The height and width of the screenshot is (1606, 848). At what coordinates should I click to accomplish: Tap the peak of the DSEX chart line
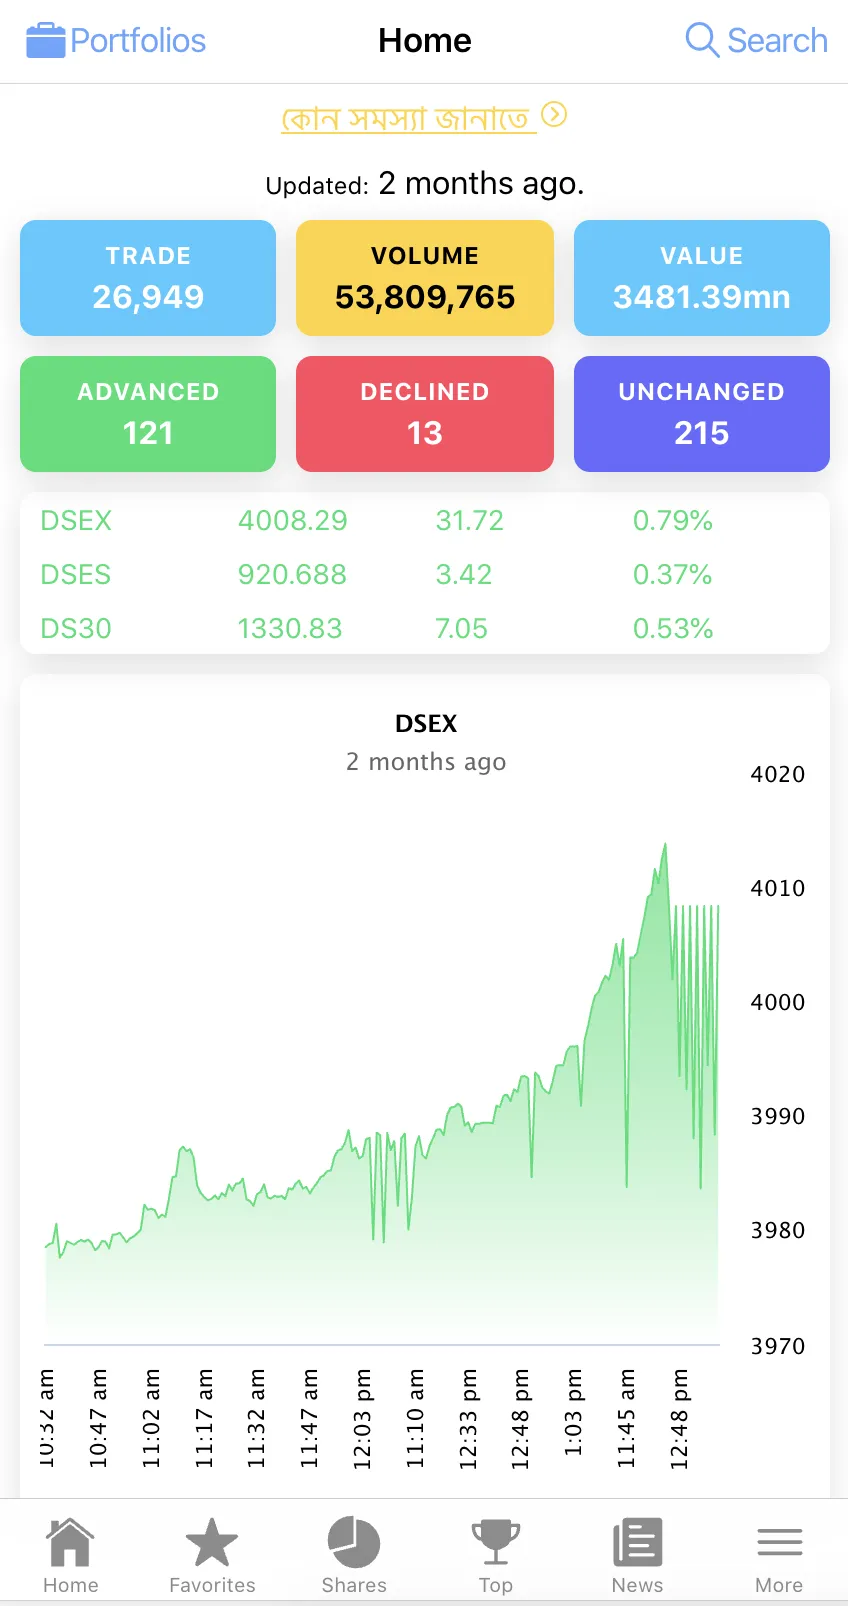(665, 845)
